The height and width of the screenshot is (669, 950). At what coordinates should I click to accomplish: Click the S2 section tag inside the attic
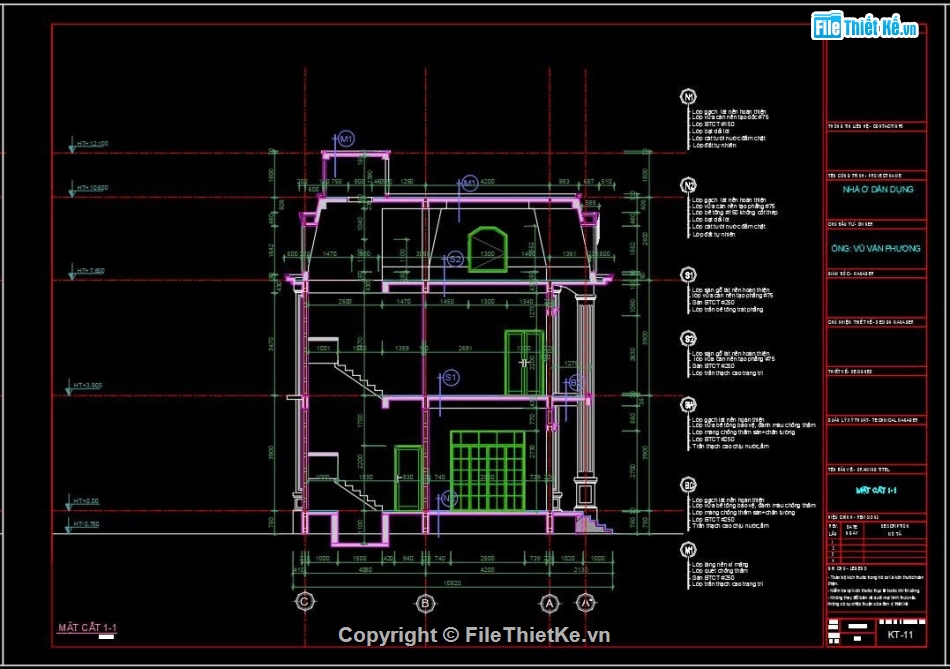pyautogui.click(x=455, y=260)
